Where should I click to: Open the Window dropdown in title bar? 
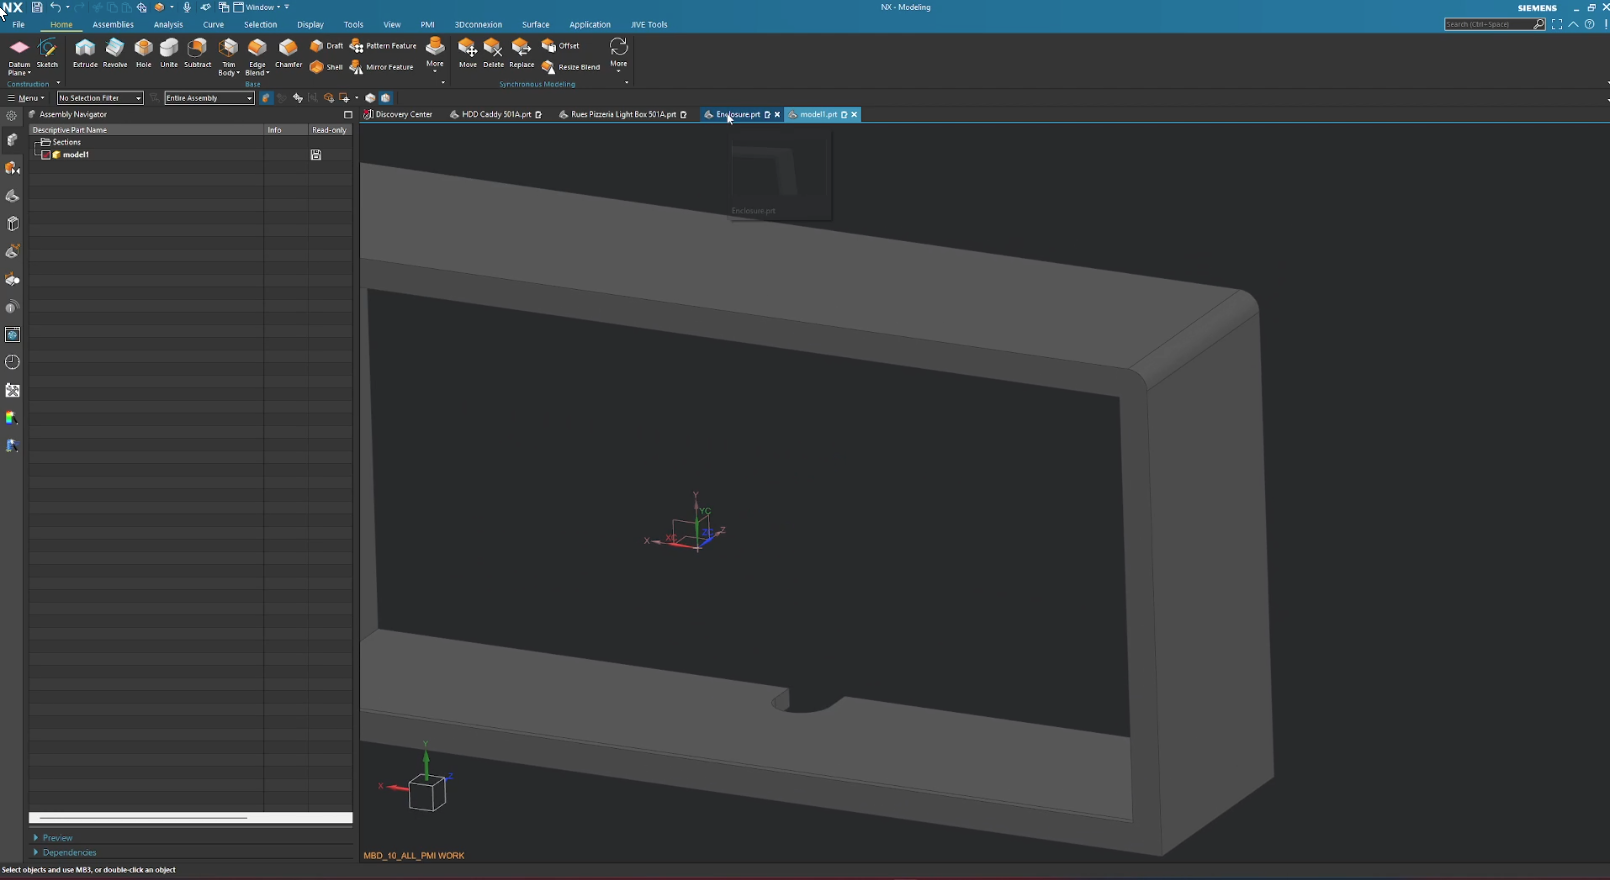[x=258, y=7]
